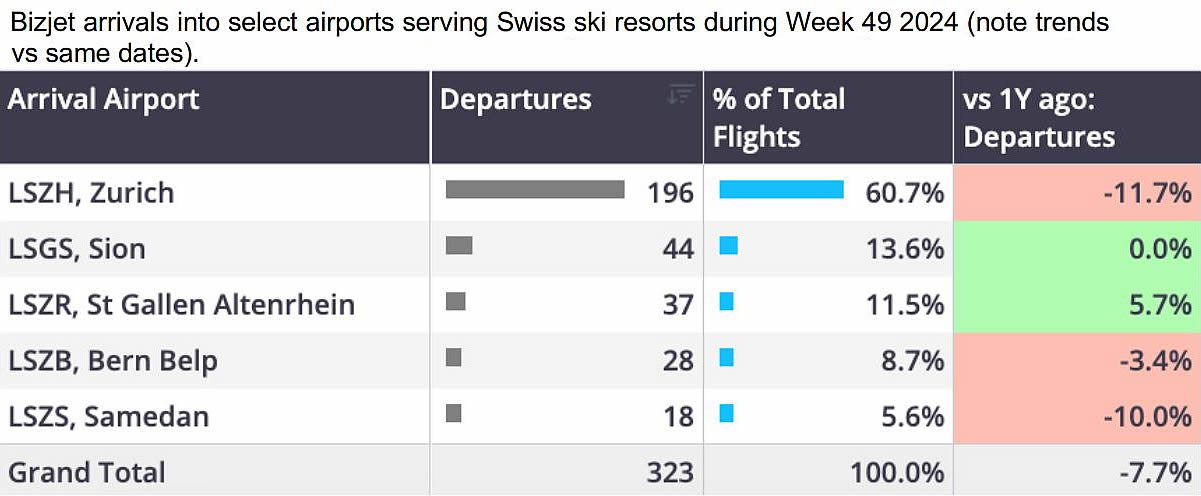Select the LSGS, Sion row label

coord(77,248)
